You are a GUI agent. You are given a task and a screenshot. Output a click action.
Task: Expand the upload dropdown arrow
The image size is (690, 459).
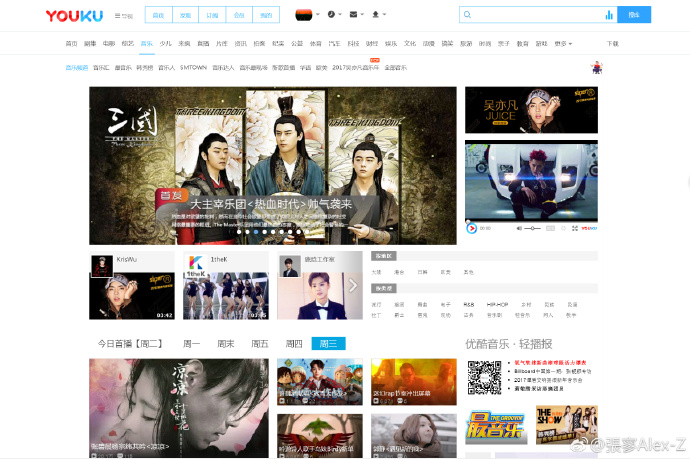click(x=384, y=15)
